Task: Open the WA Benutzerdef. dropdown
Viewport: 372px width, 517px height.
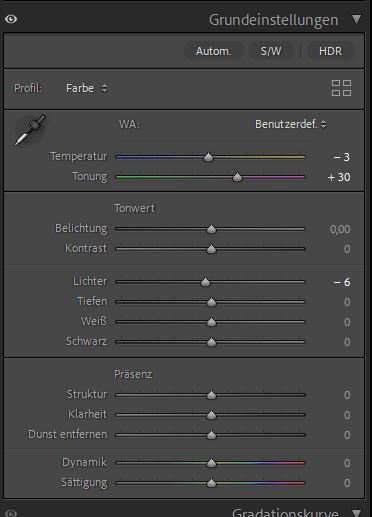Action: (291, 124)
